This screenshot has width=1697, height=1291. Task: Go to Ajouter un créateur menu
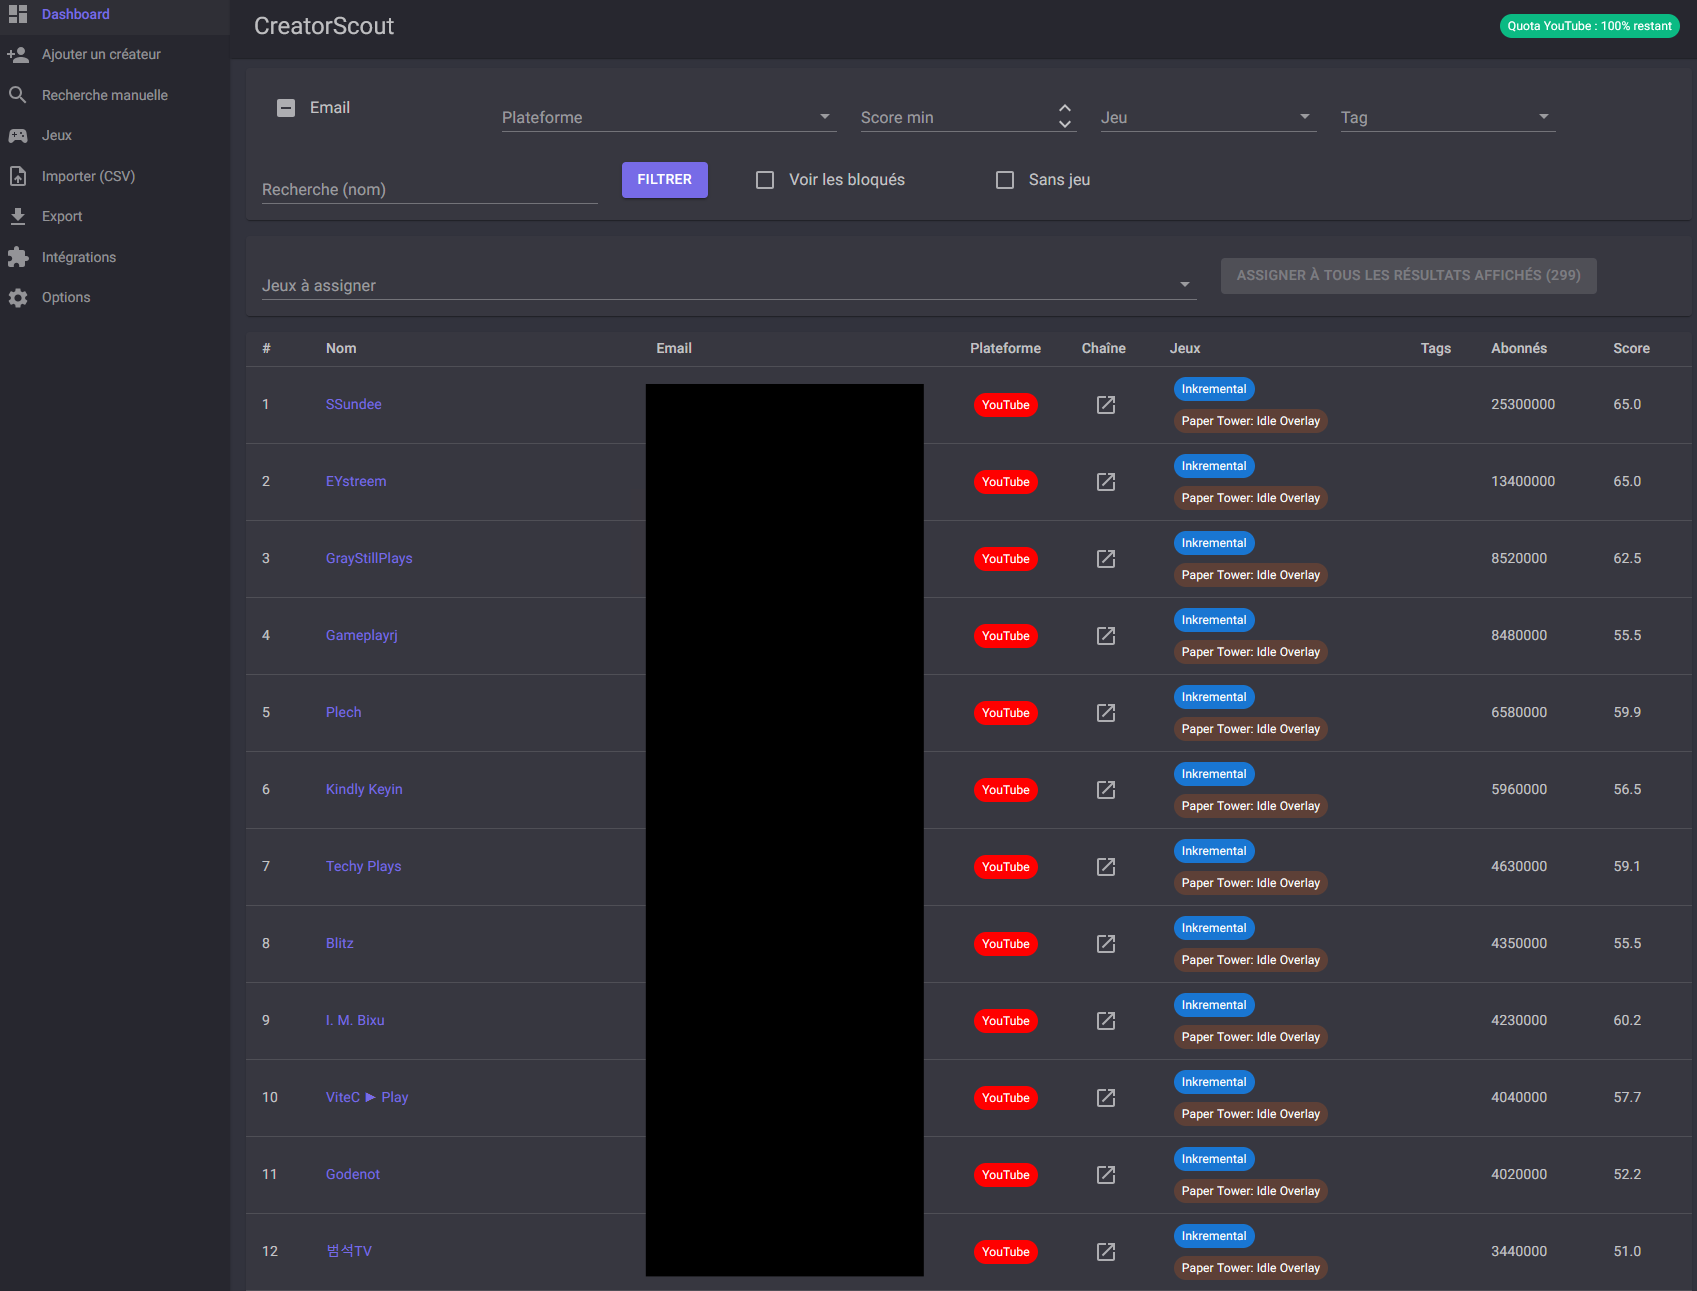(x=101, y=55)
